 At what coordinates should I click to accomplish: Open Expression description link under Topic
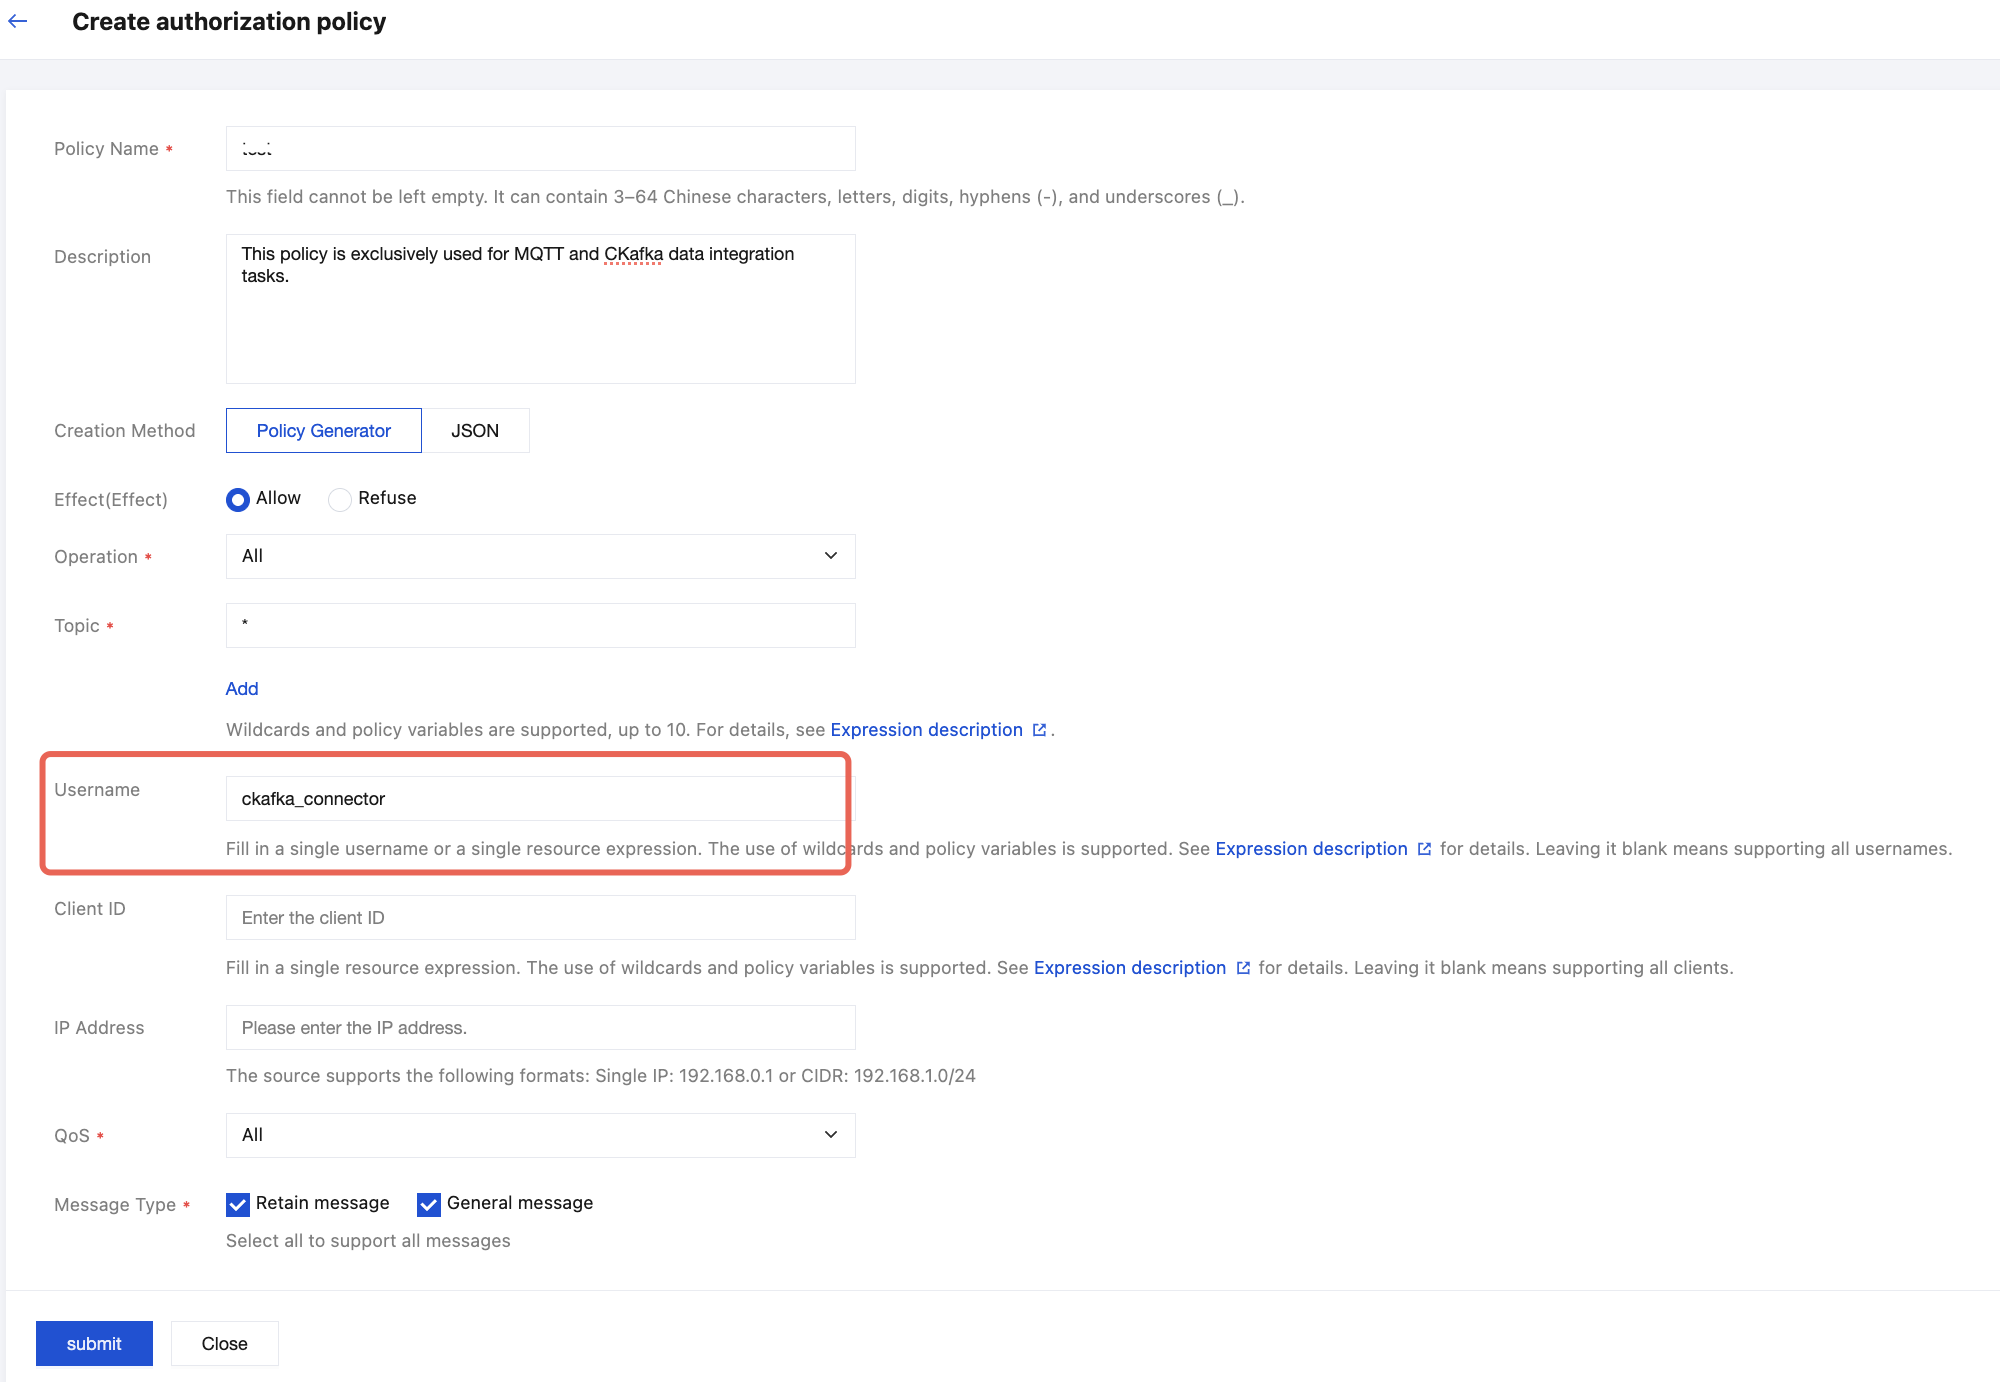(x=926, y=730)
